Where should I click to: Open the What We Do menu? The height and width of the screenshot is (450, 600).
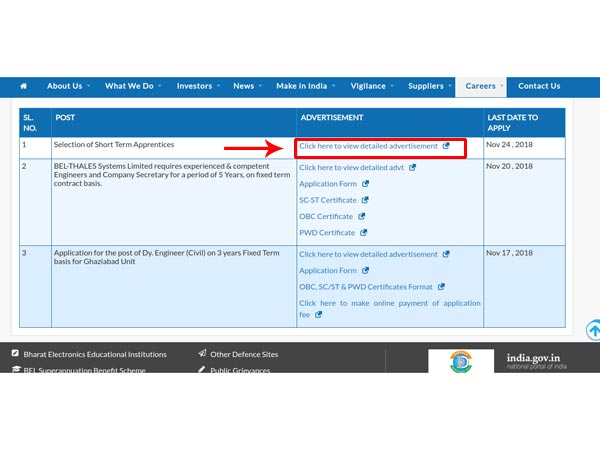129,86
